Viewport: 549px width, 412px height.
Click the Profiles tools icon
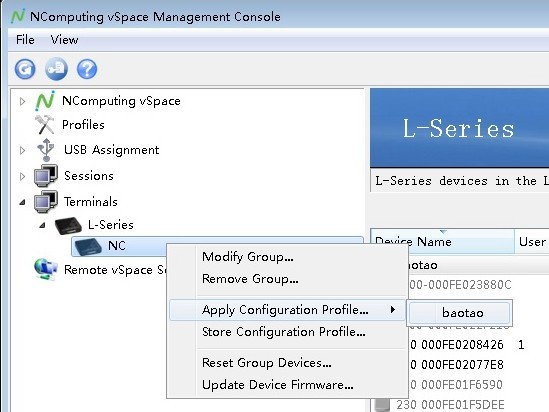click(x=45, y=125)
